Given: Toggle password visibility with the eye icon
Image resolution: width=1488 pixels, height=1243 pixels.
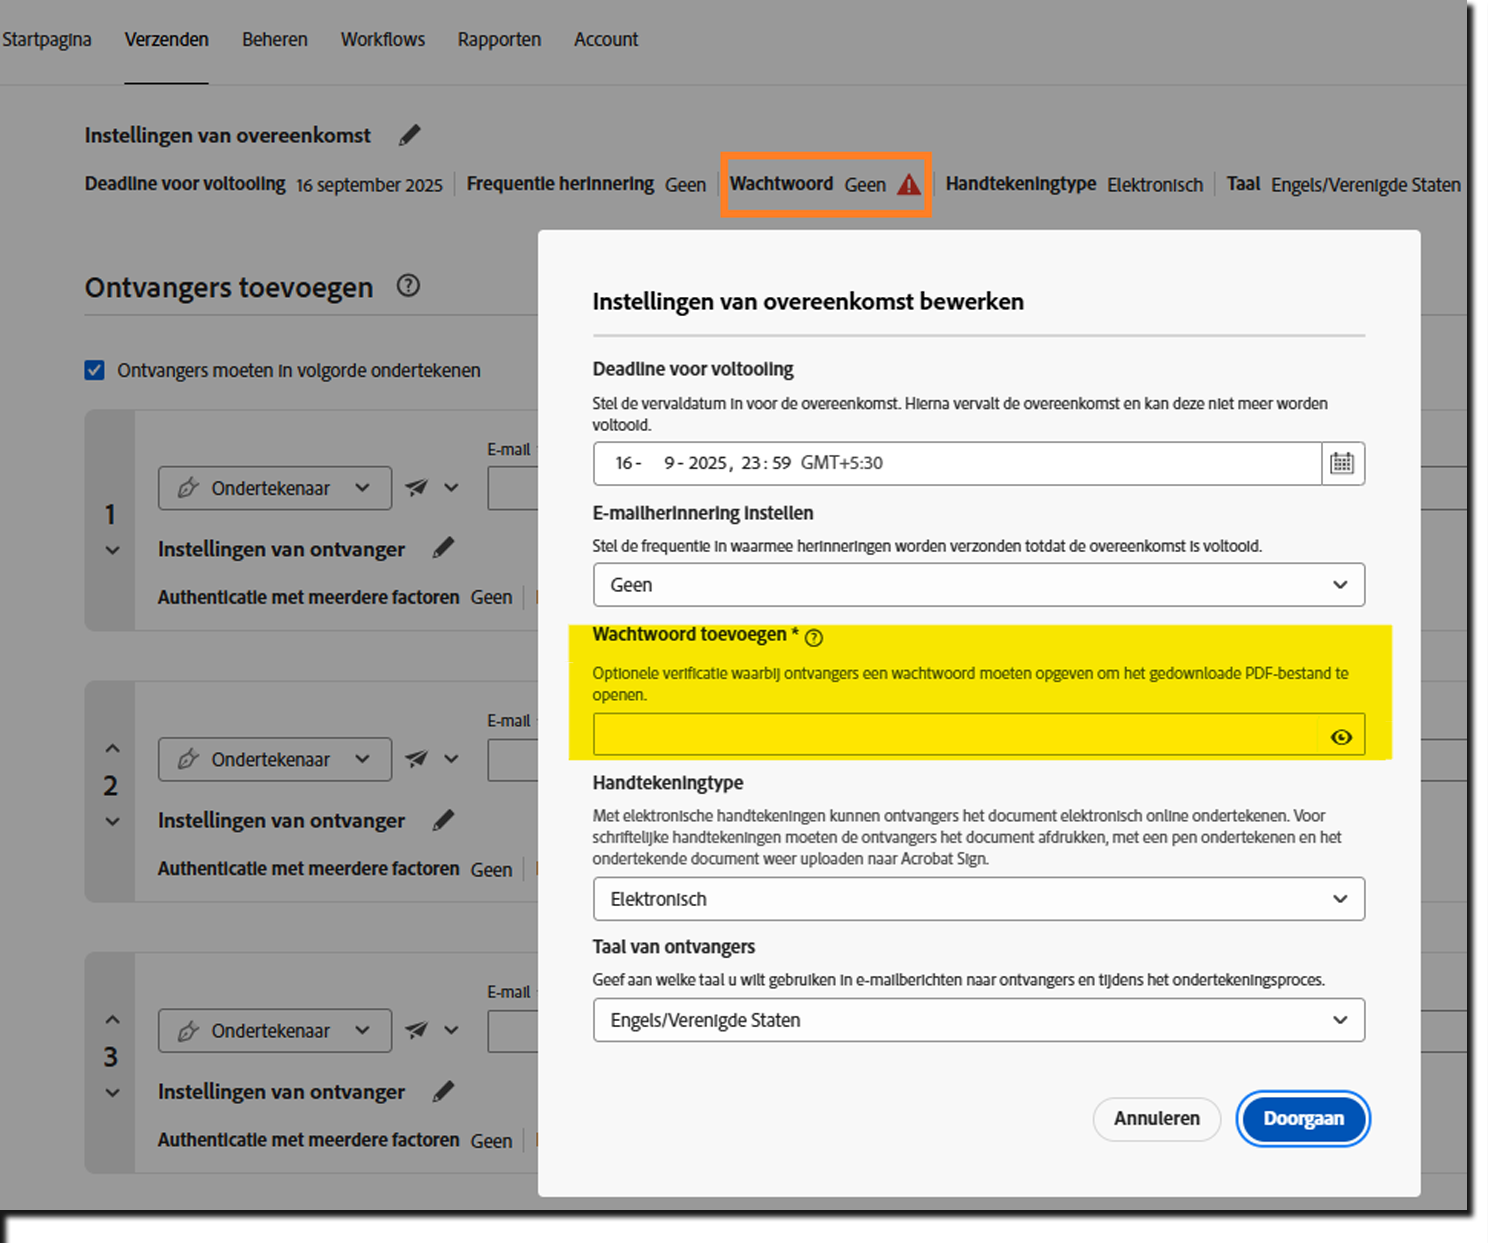Looking at the screenshot, I should (1340, 735).
